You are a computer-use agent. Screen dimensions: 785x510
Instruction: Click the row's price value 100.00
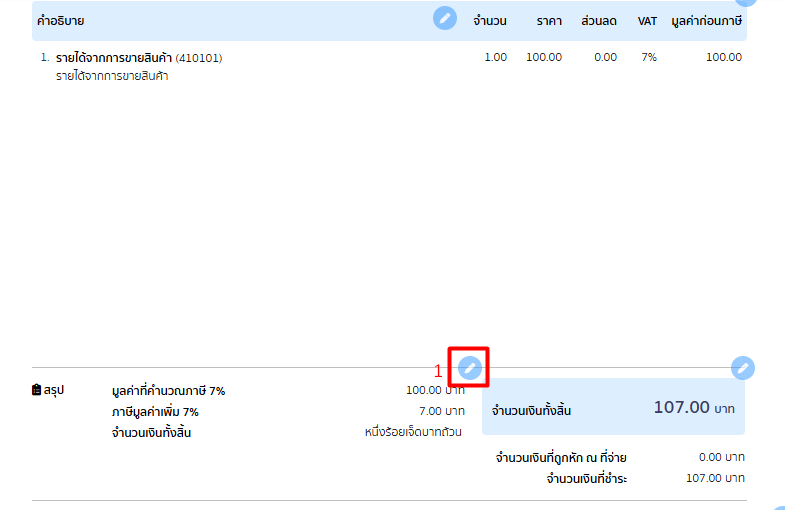point(544,57)
